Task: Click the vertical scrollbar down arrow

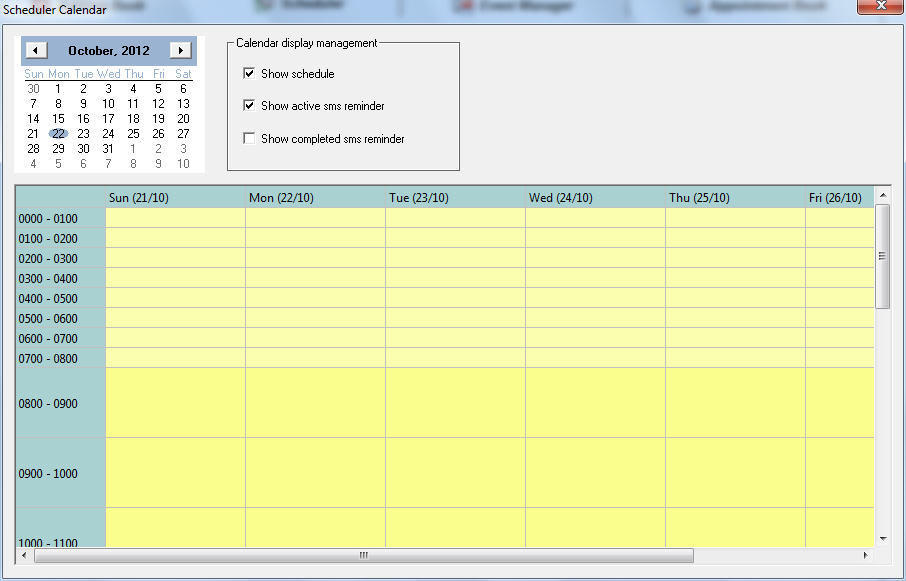Action: [883, 539]
